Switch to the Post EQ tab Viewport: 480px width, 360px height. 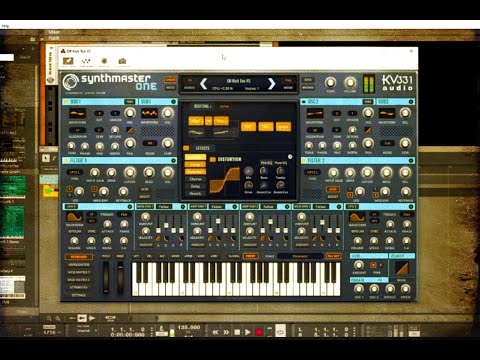(x=281, y=163)
